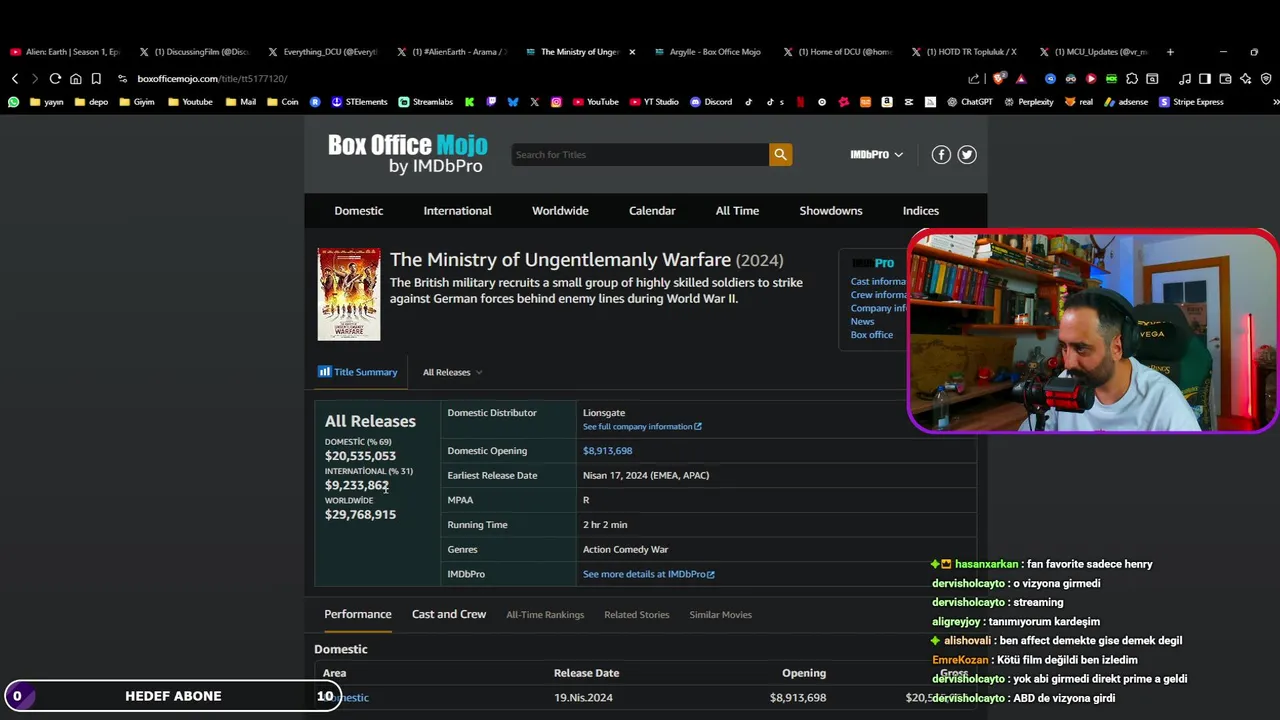Click See full company information link
The image size is (1280, 720).
click(x=642, y=426)
